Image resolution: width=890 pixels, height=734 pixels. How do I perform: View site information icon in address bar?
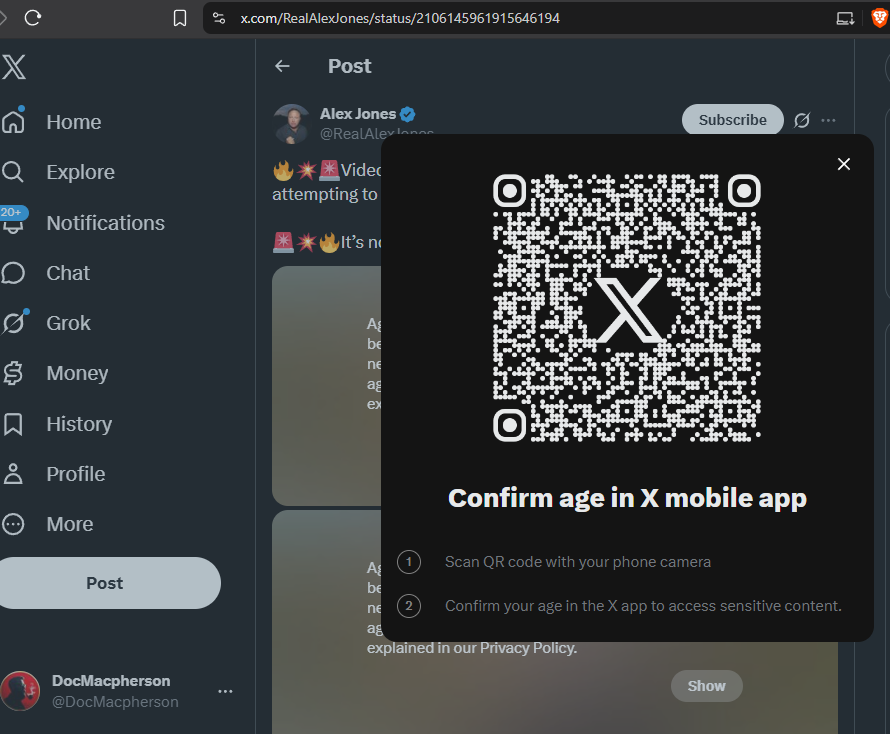tap(219, 18)
